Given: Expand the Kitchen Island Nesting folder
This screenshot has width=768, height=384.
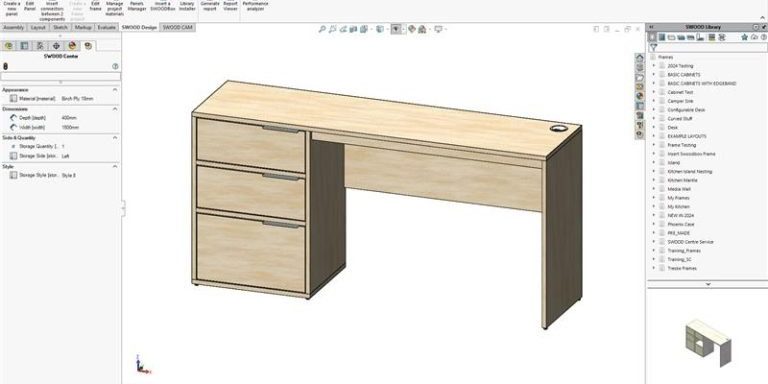Looking at the screenshot, I should [x=653, y=171].
